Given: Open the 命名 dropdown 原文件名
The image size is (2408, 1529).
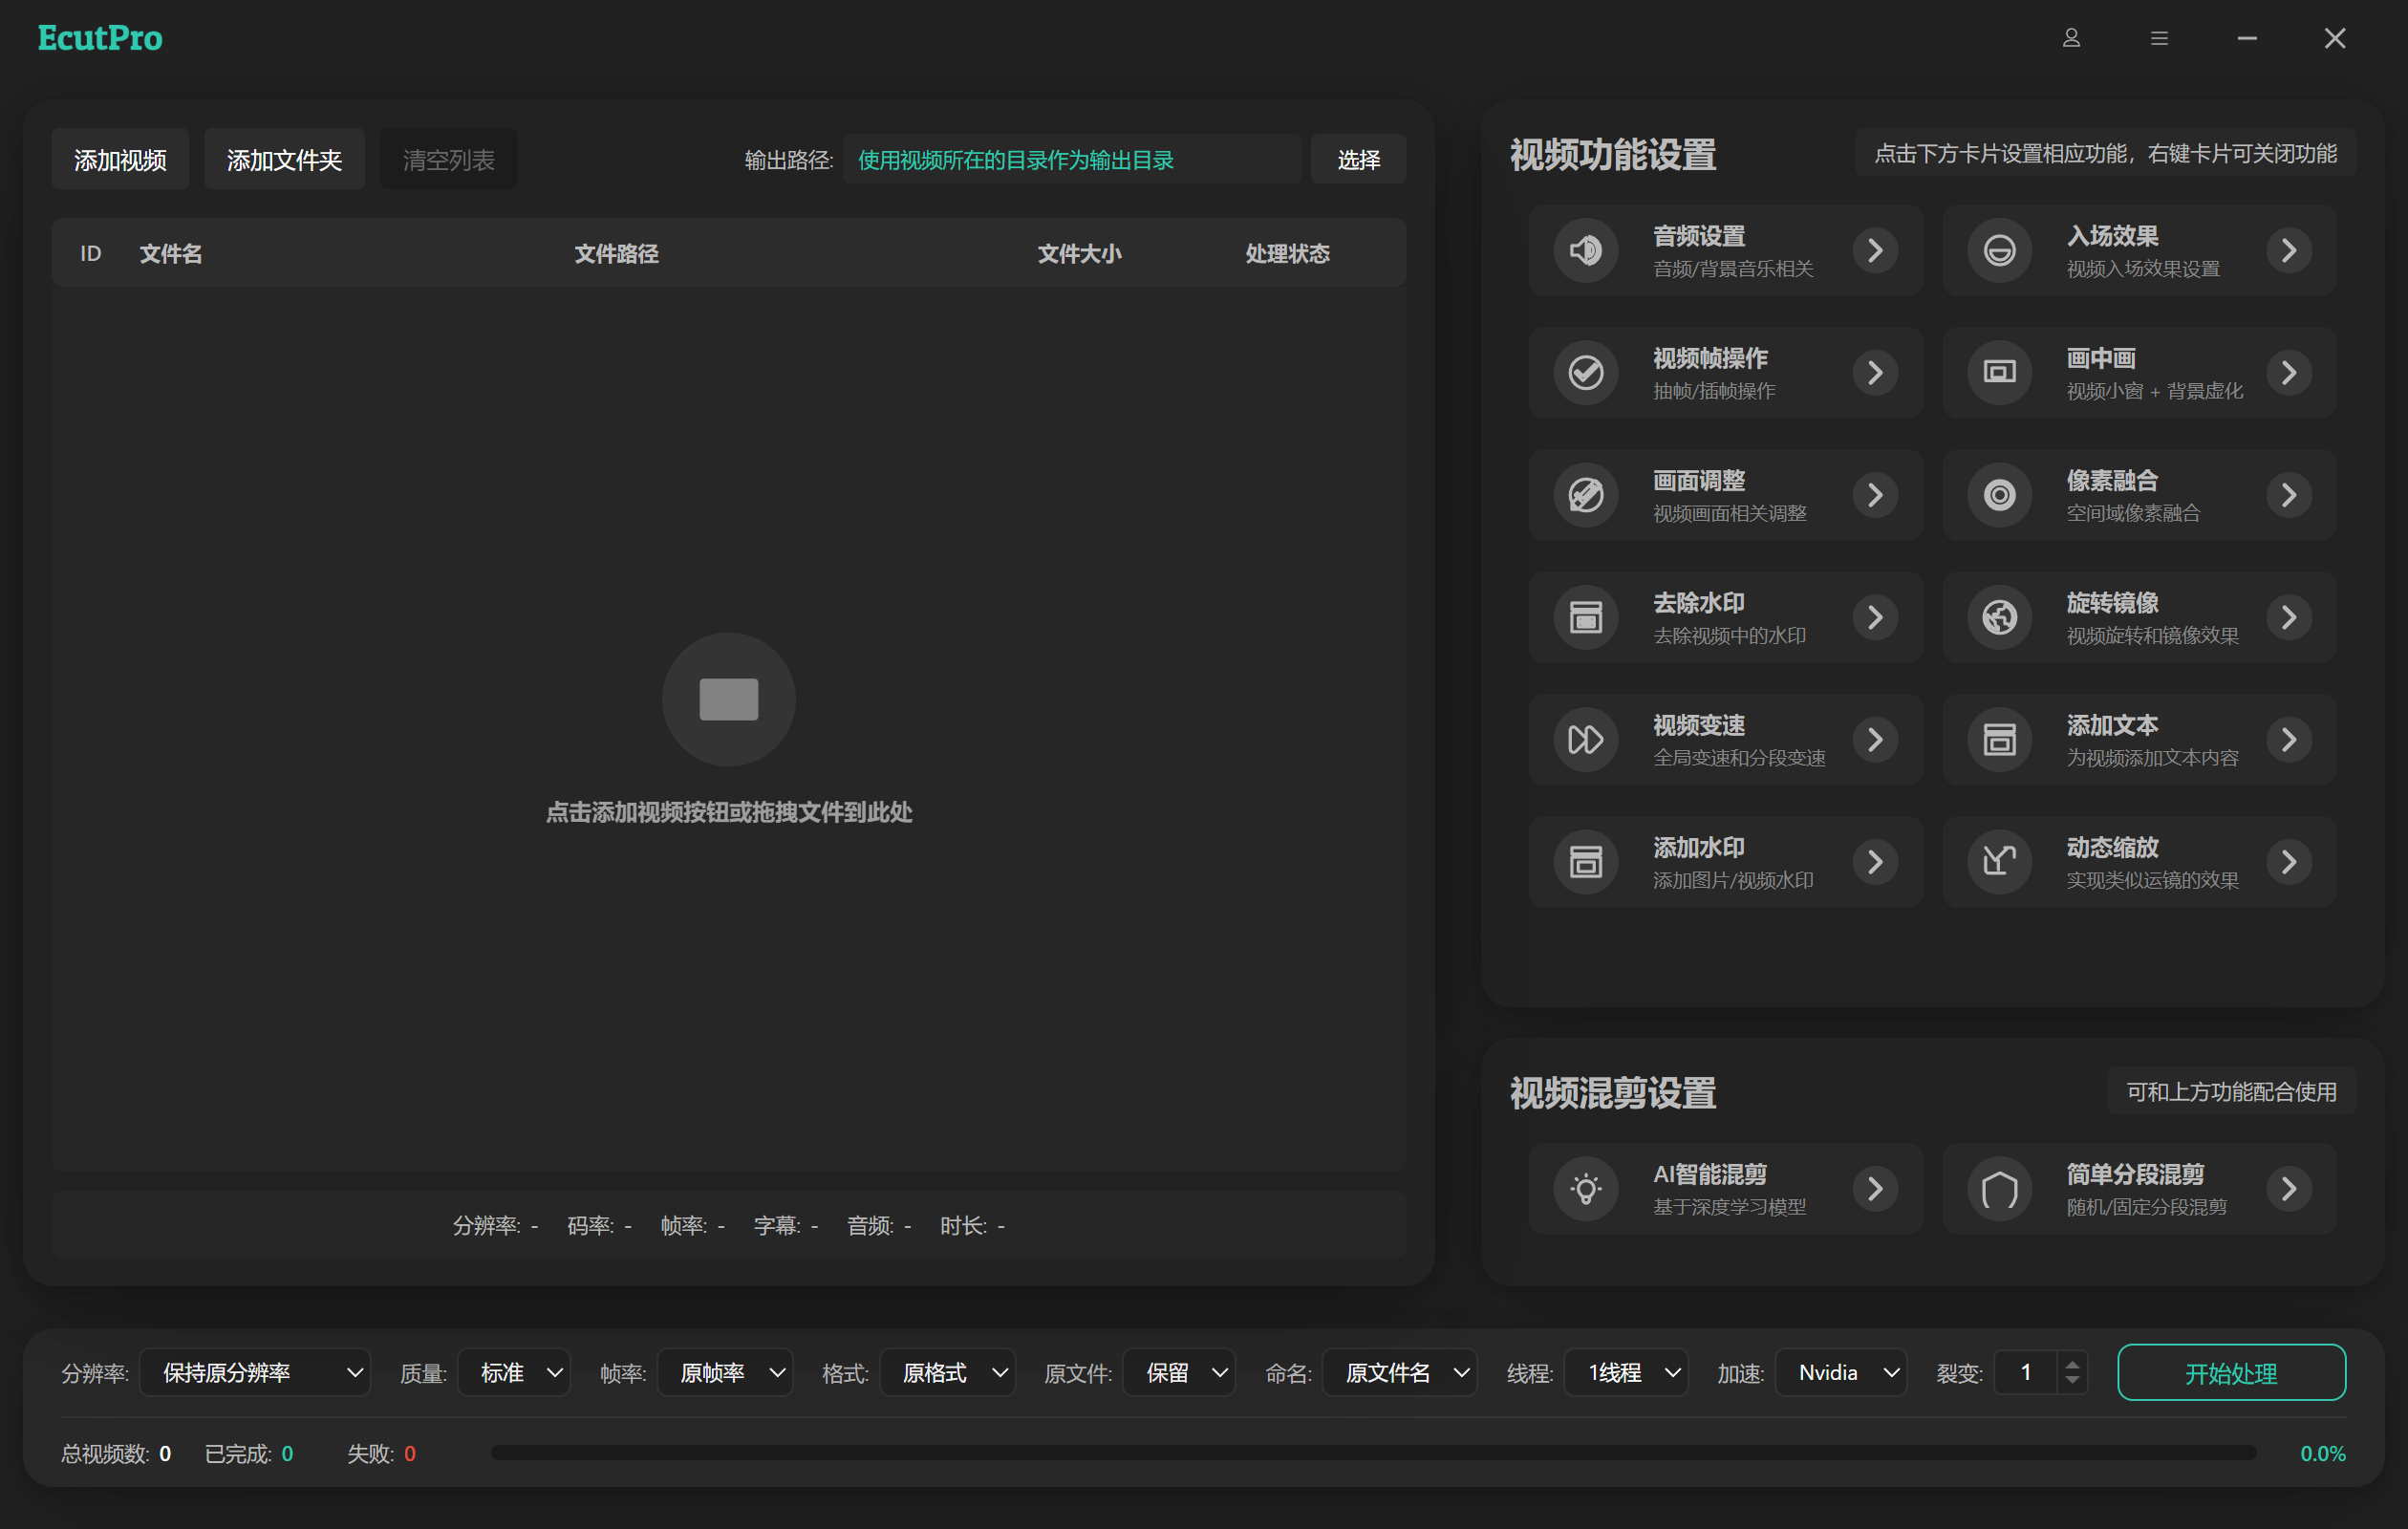Looking at the screenshot, I should tap(1400, 1373).
